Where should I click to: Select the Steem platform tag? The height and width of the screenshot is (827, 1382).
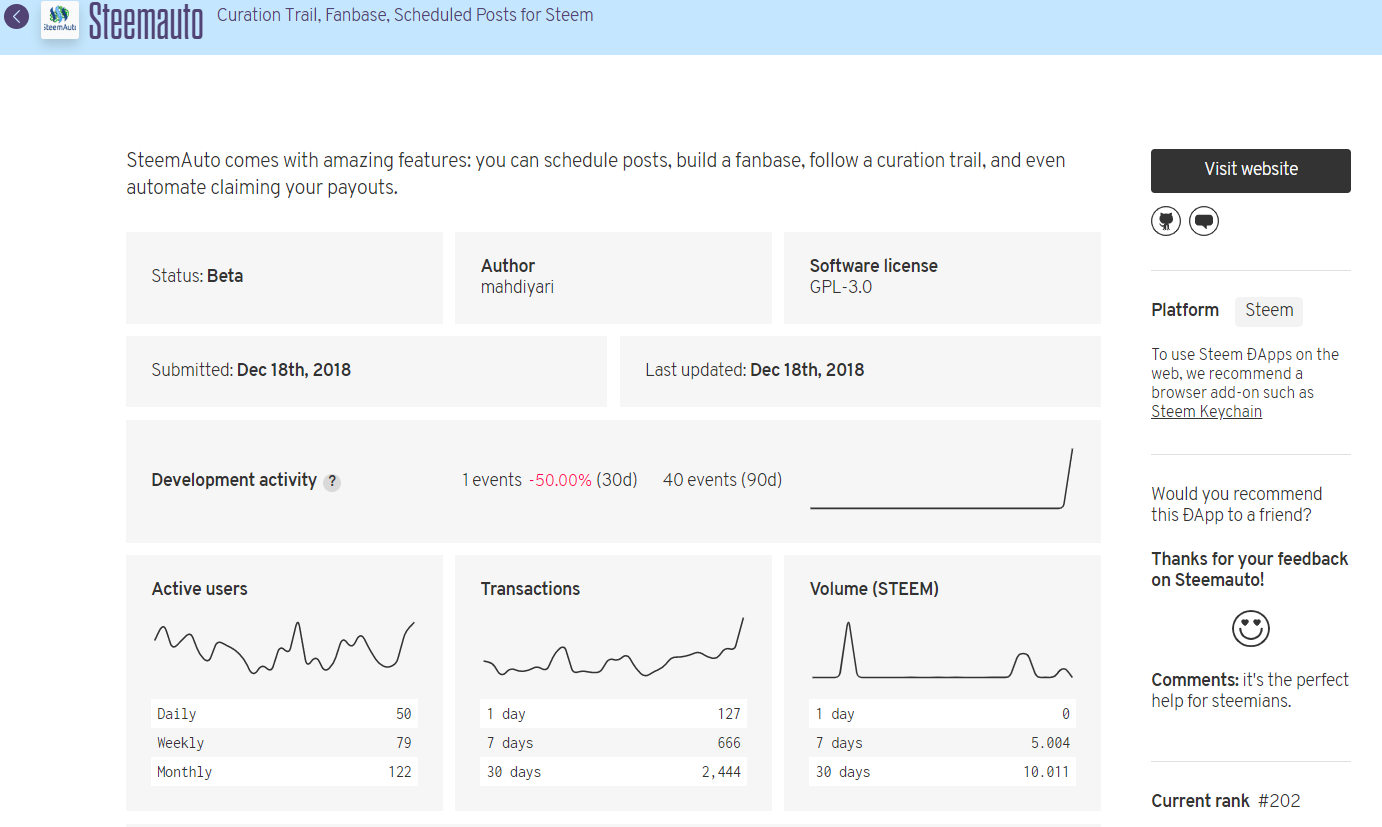pos(1269,310)
